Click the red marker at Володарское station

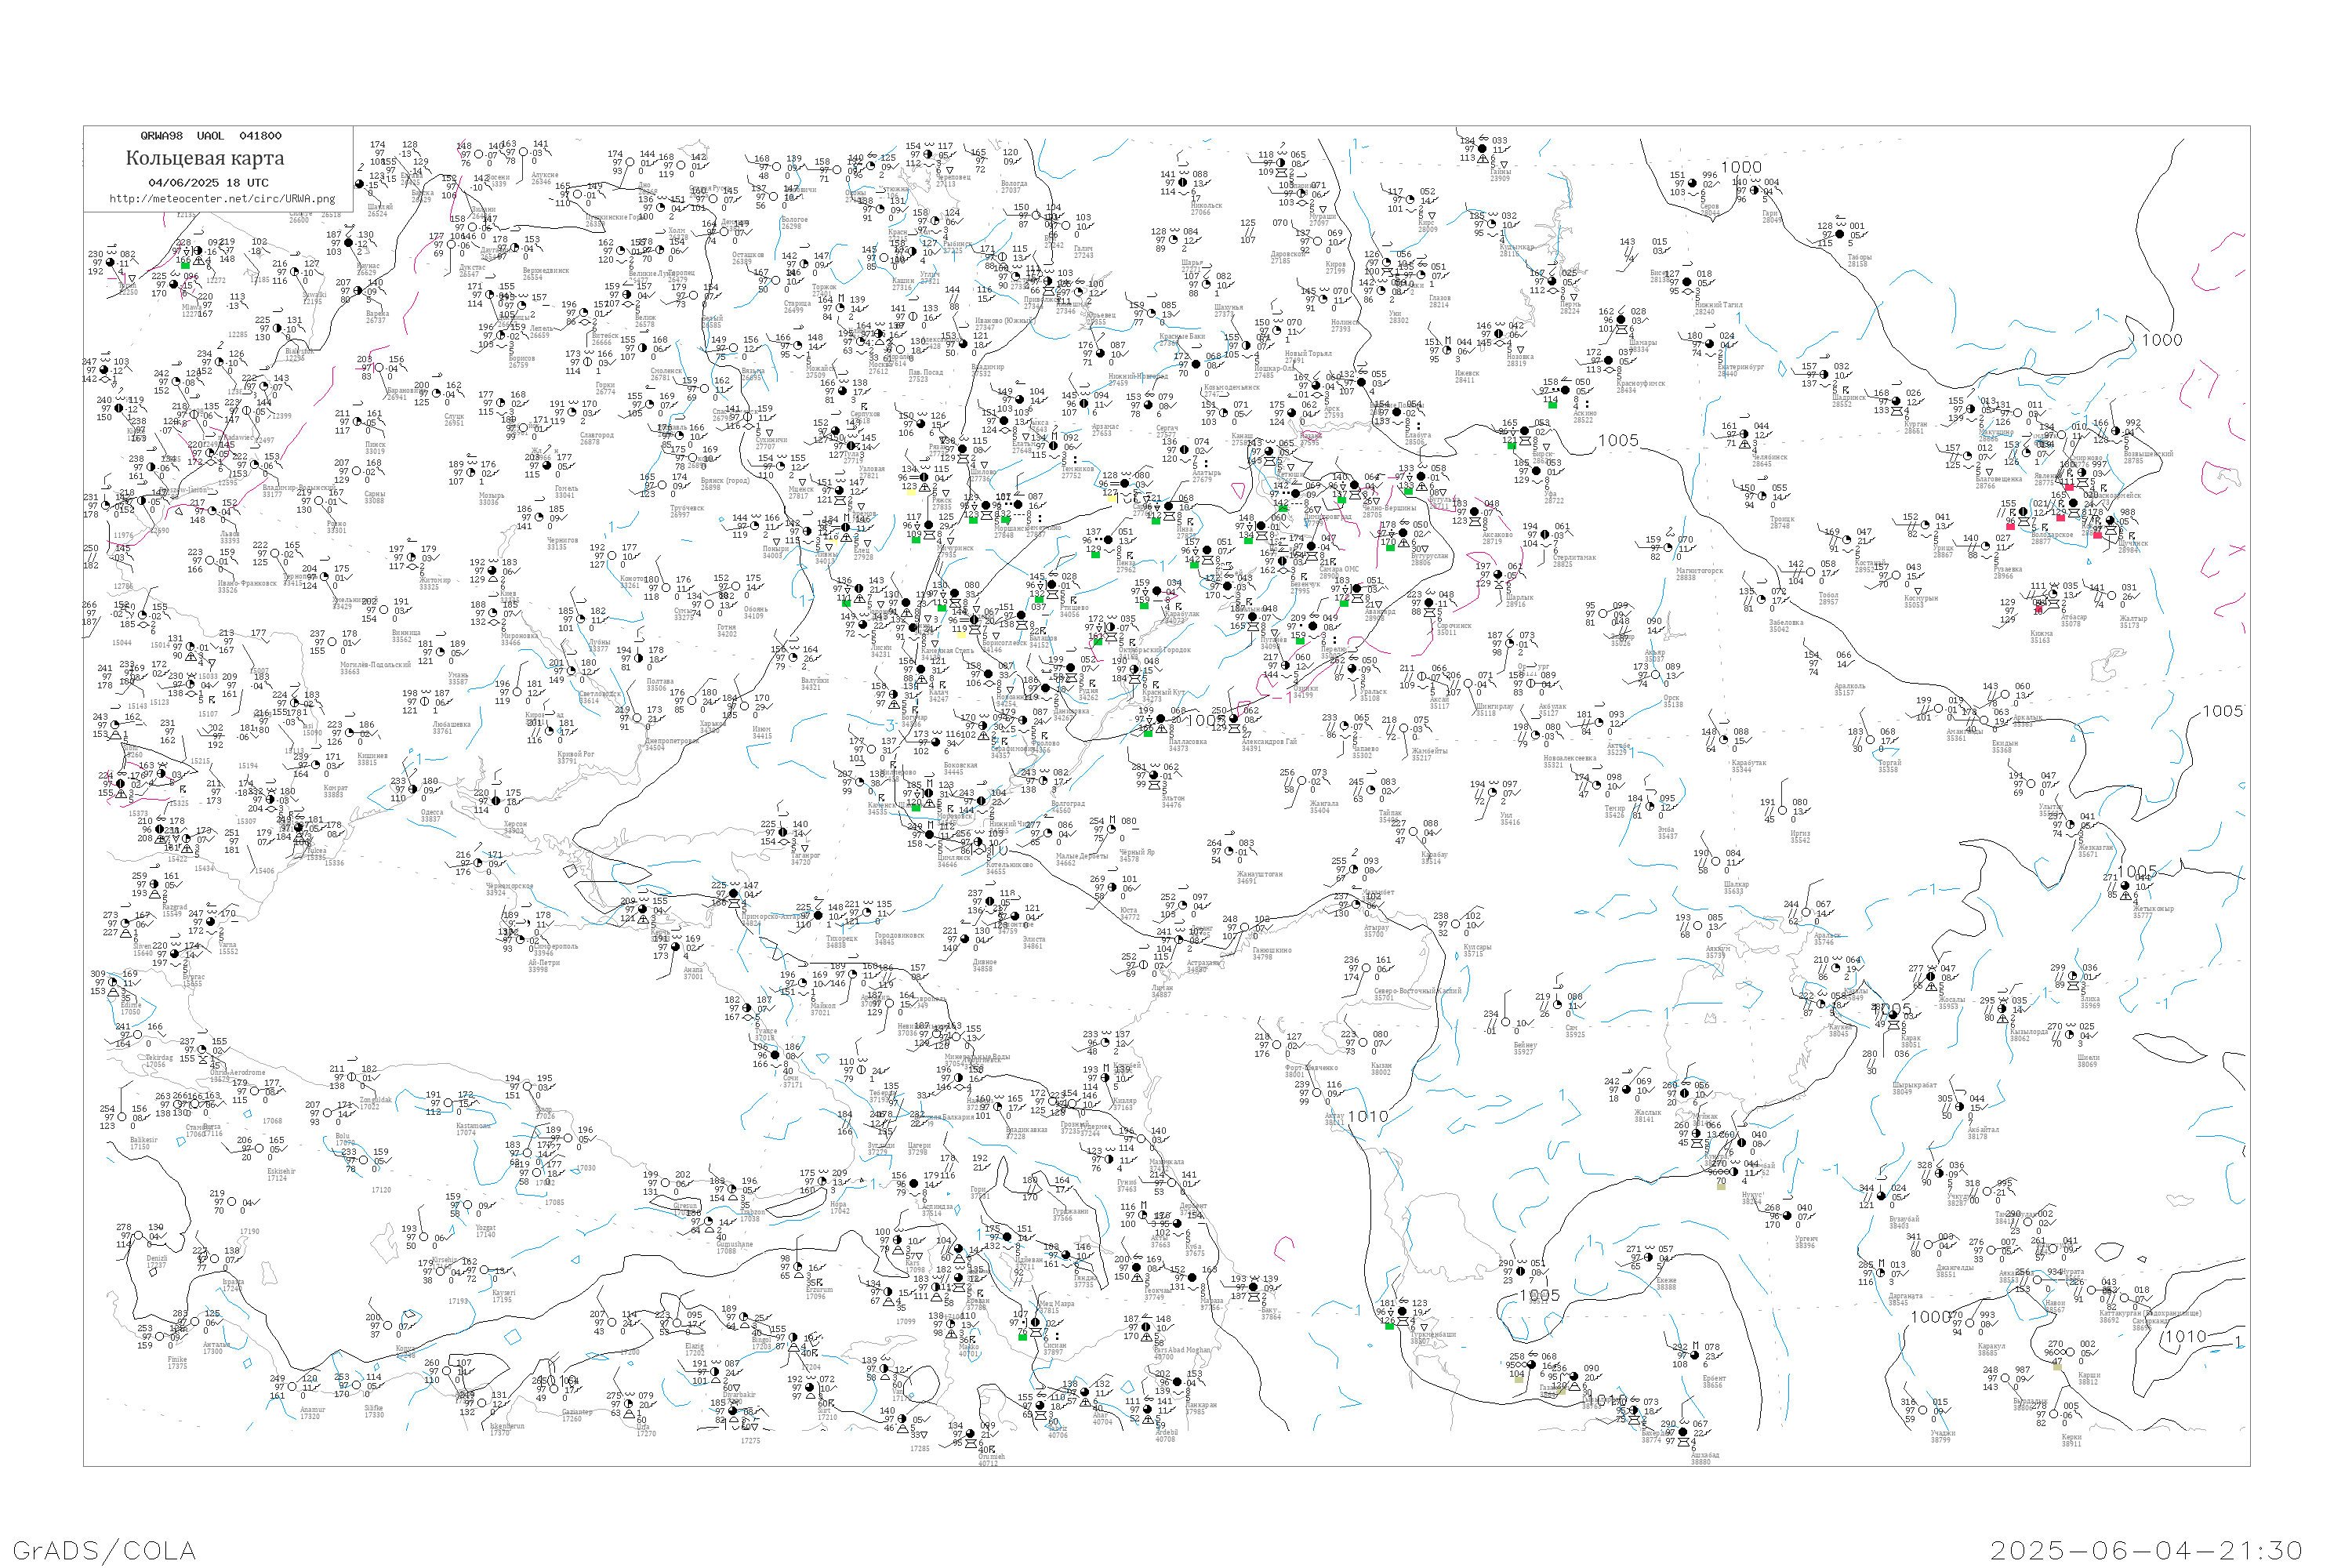[2011, 526]
